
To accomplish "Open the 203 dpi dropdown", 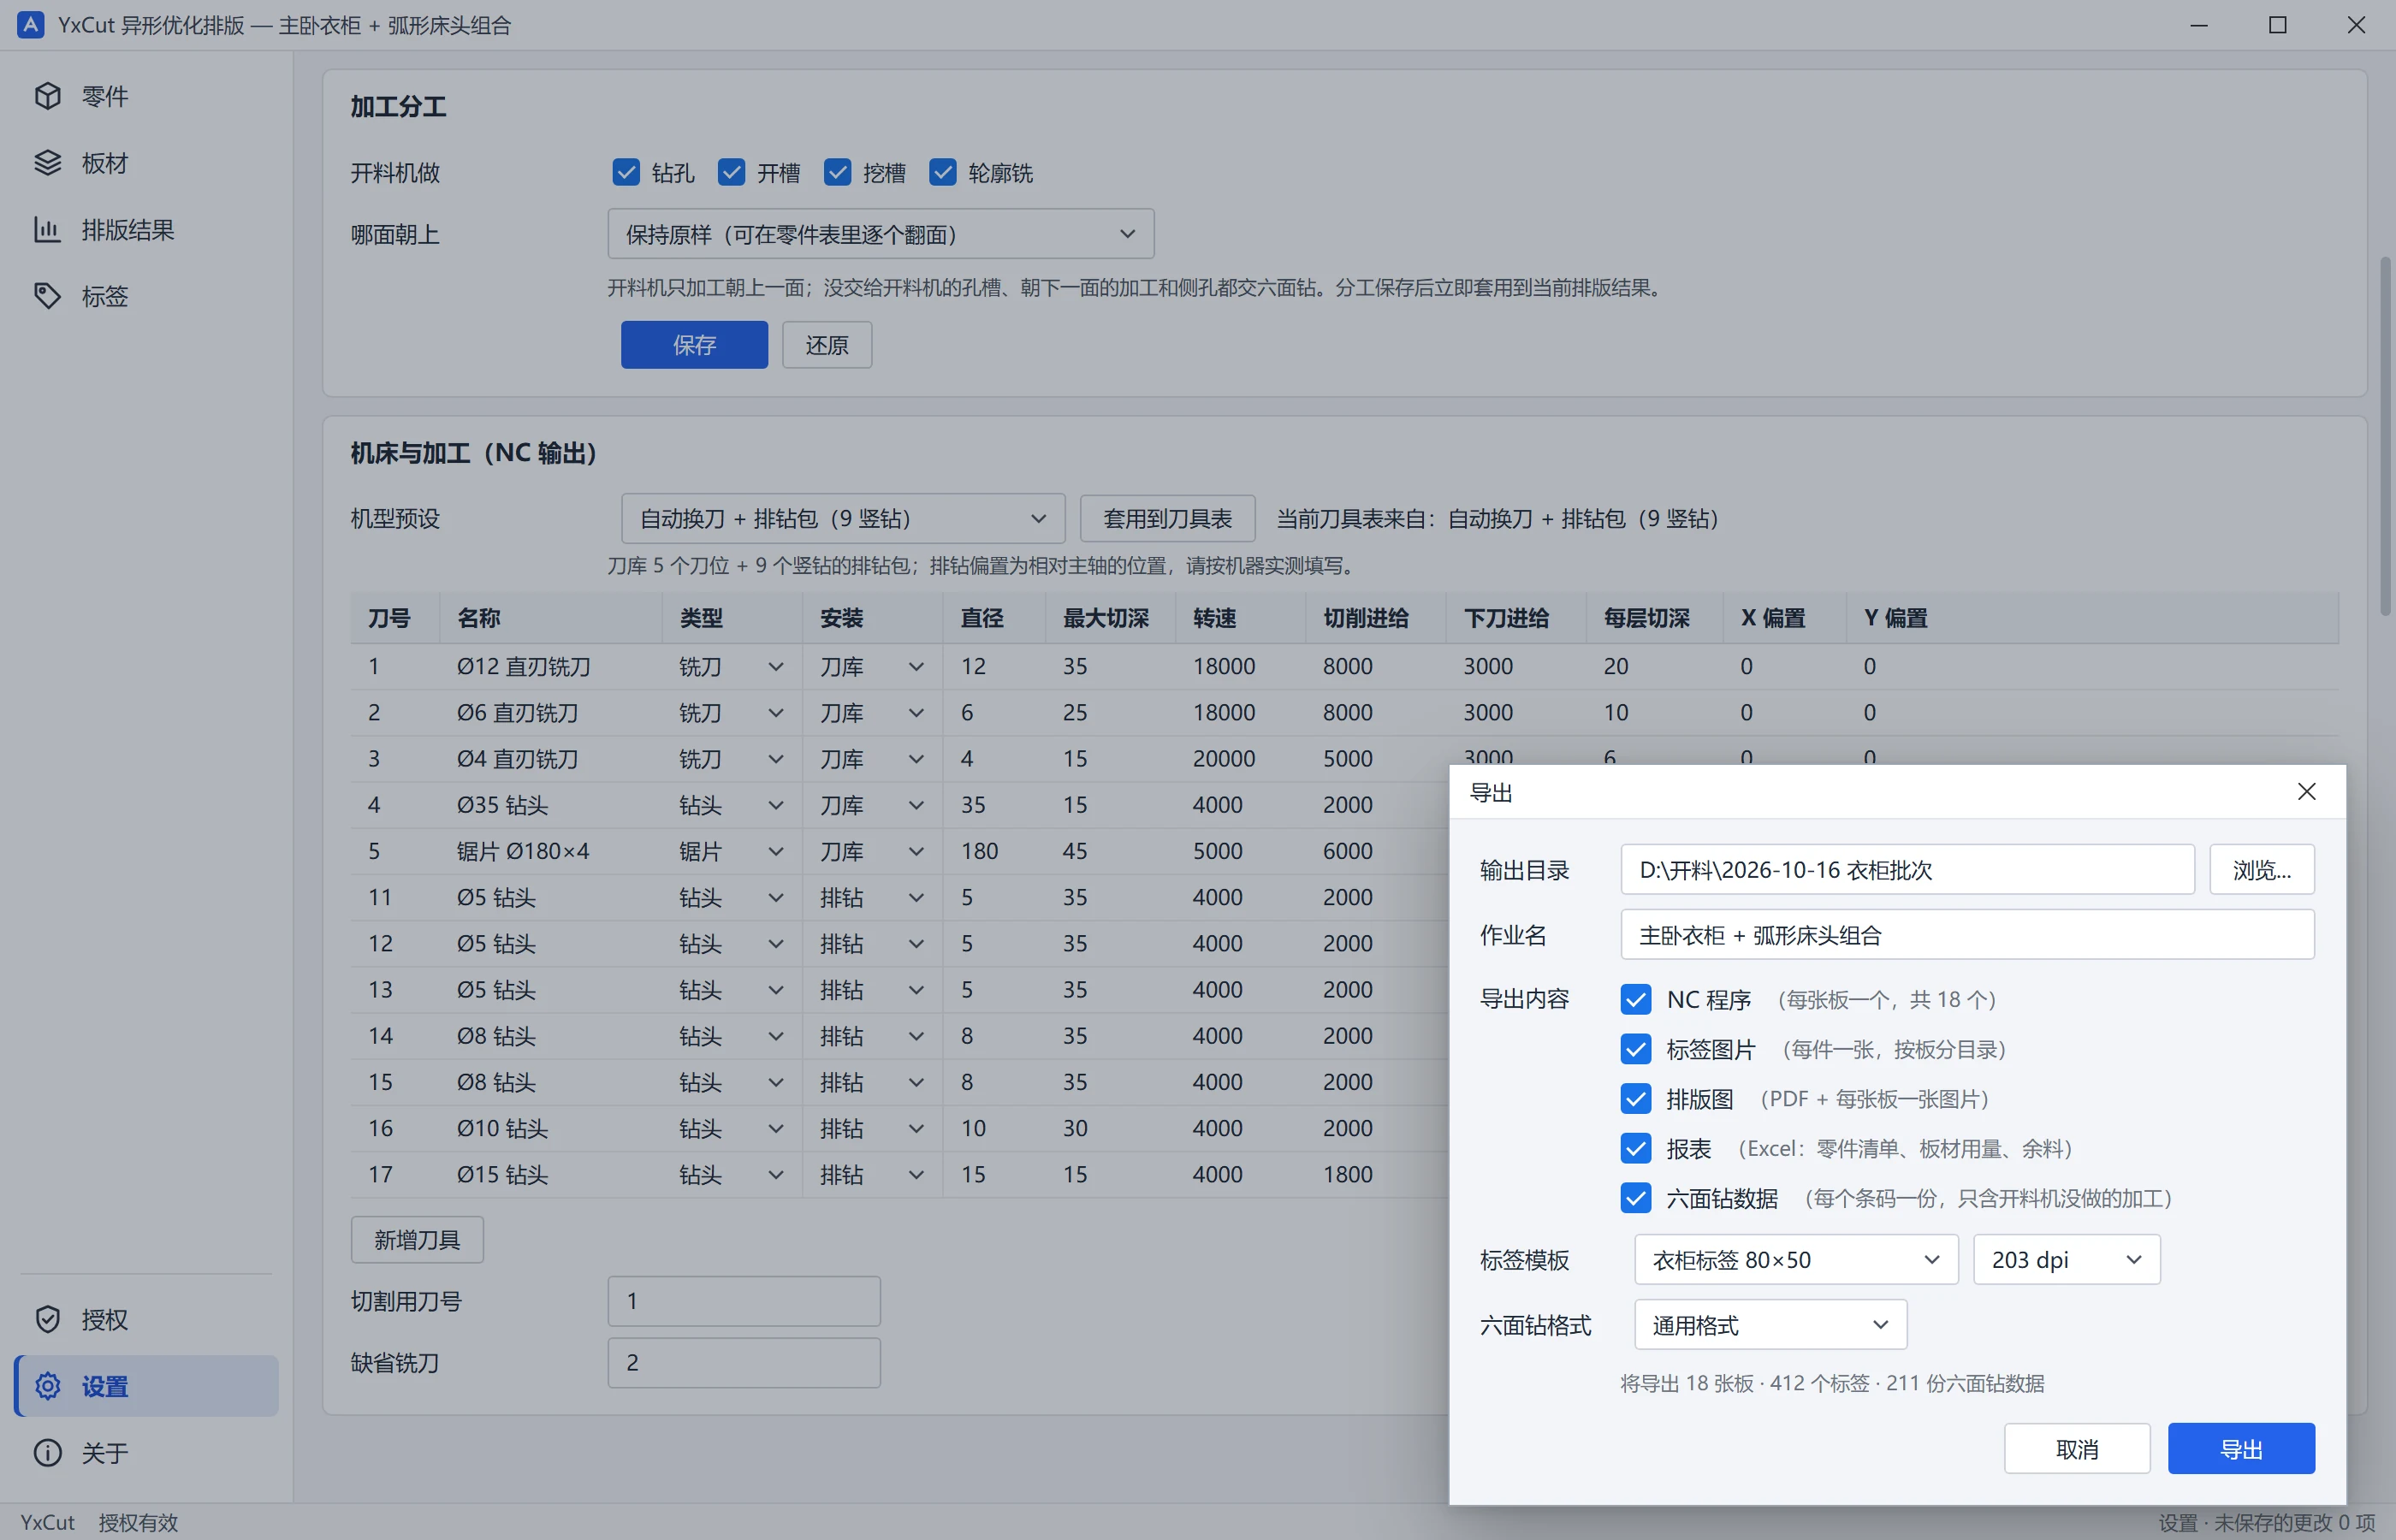I will point(2067,1260).
